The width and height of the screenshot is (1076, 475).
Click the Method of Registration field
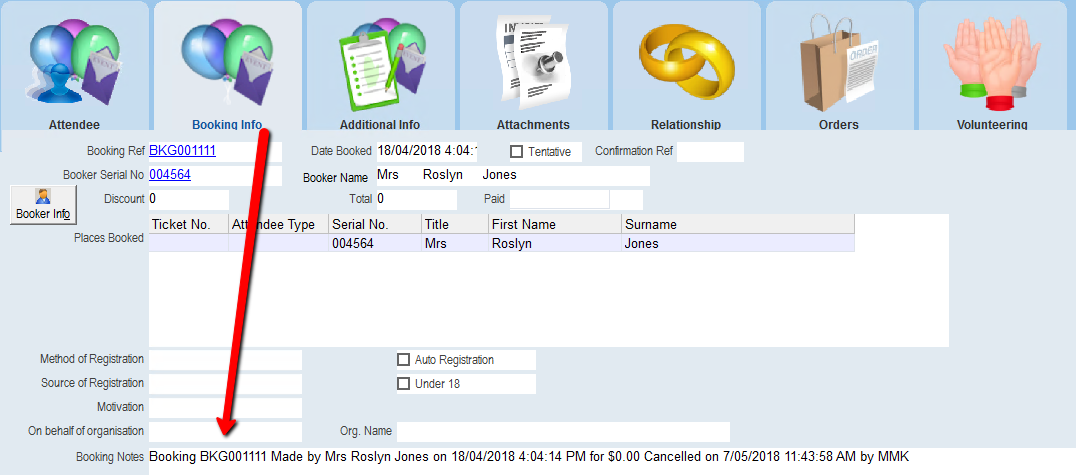pyautogui.click(x=225, y=360)
